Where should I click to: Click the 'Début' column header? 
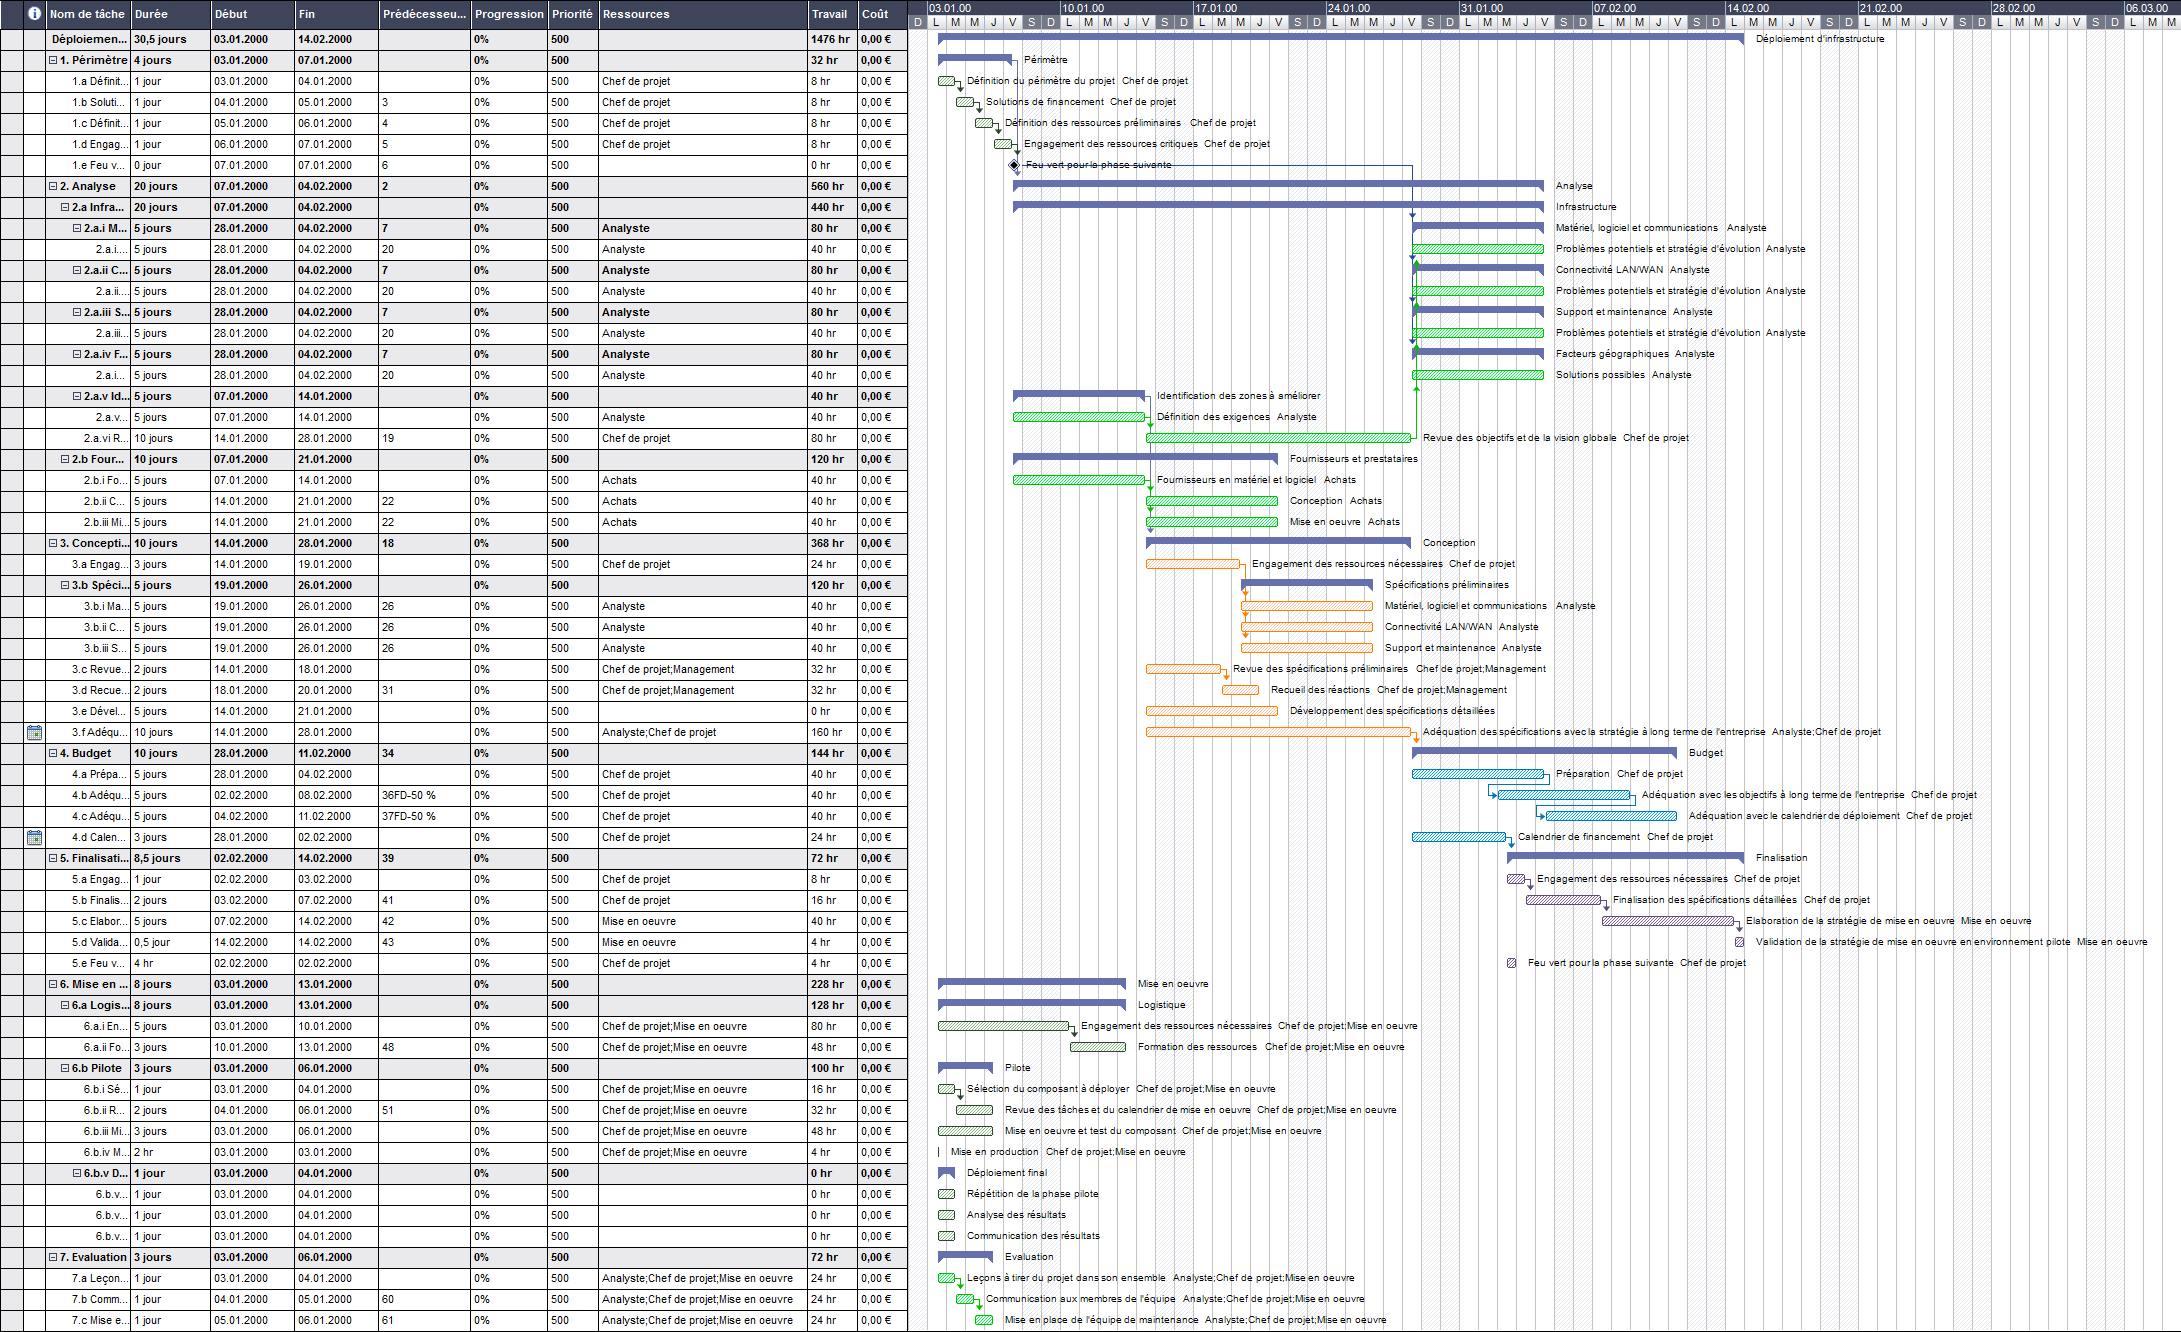coord(252,14)
